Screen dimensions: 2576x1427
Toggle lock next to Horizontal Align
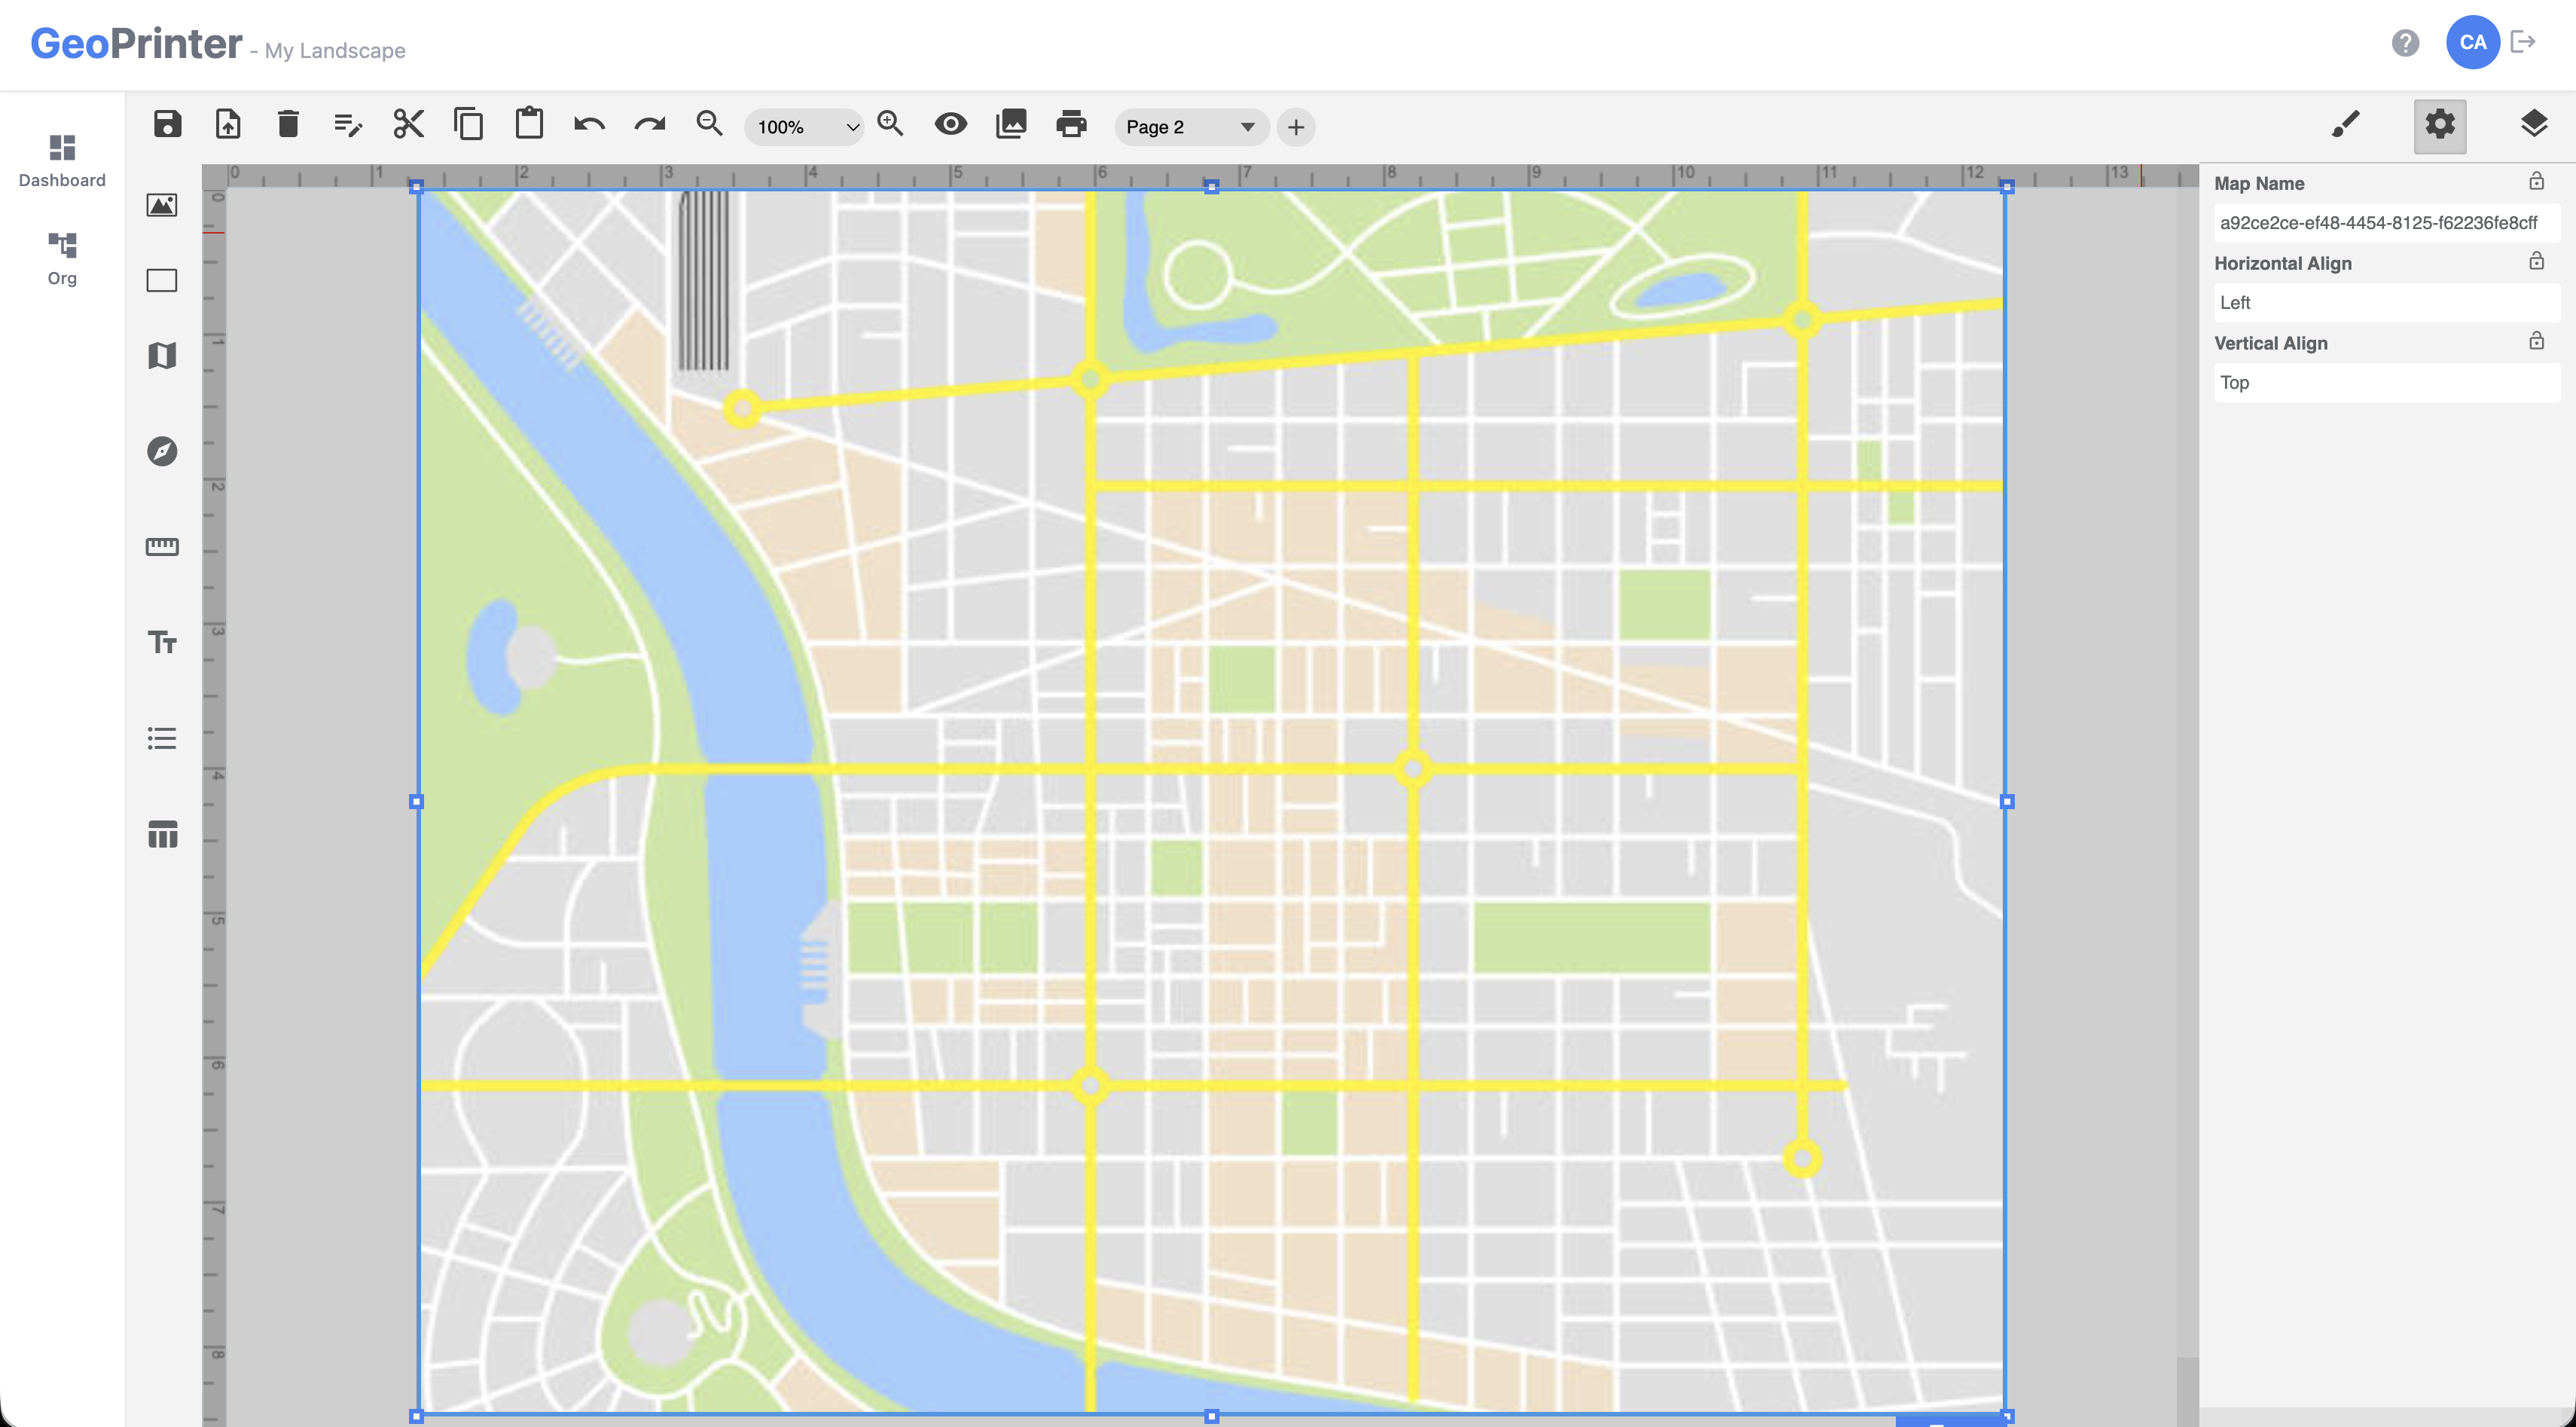pos(2537,261)
